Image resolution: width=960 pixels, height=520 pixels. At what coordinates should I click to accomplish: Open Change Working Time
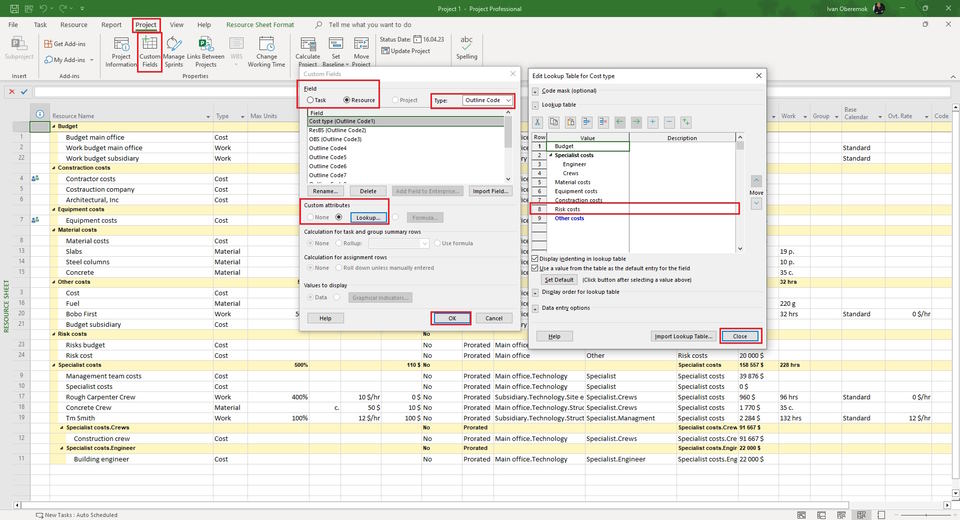coord(266,52)
